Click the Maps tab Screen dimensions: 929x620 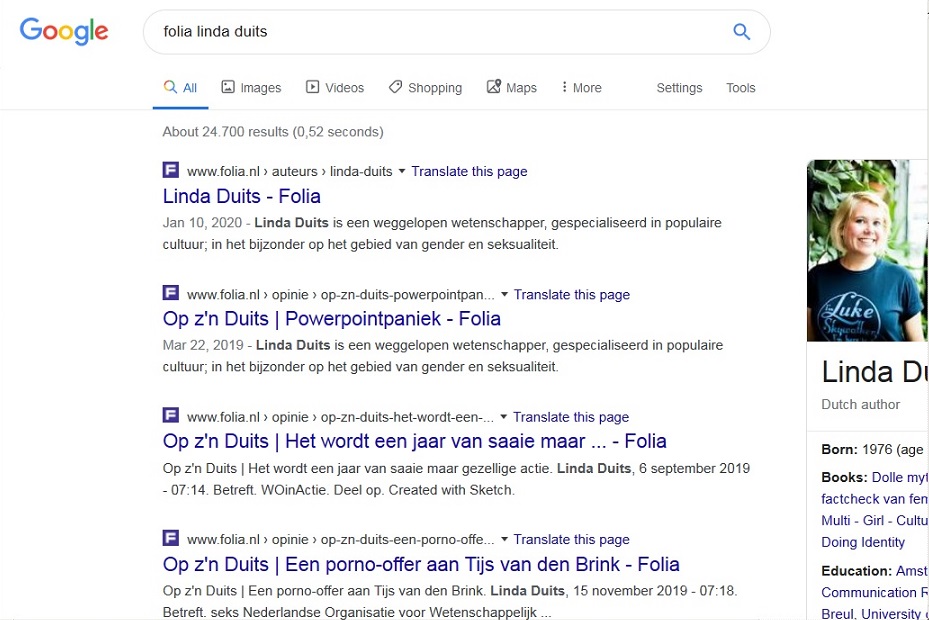pyautogui.click(x=511, y=88)
